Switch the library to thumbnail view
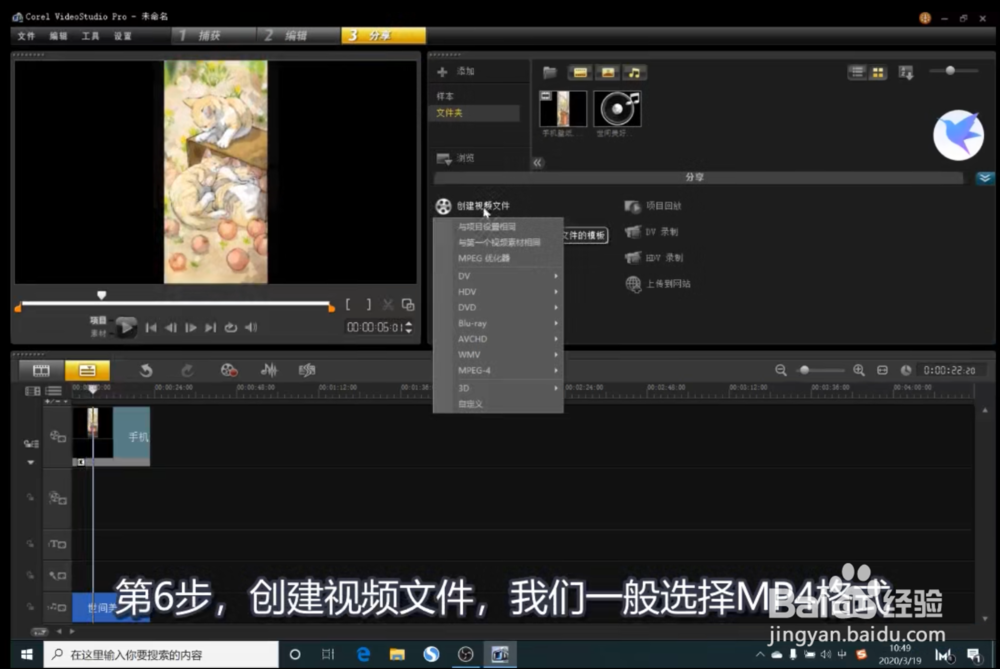 tap(878, 73)
